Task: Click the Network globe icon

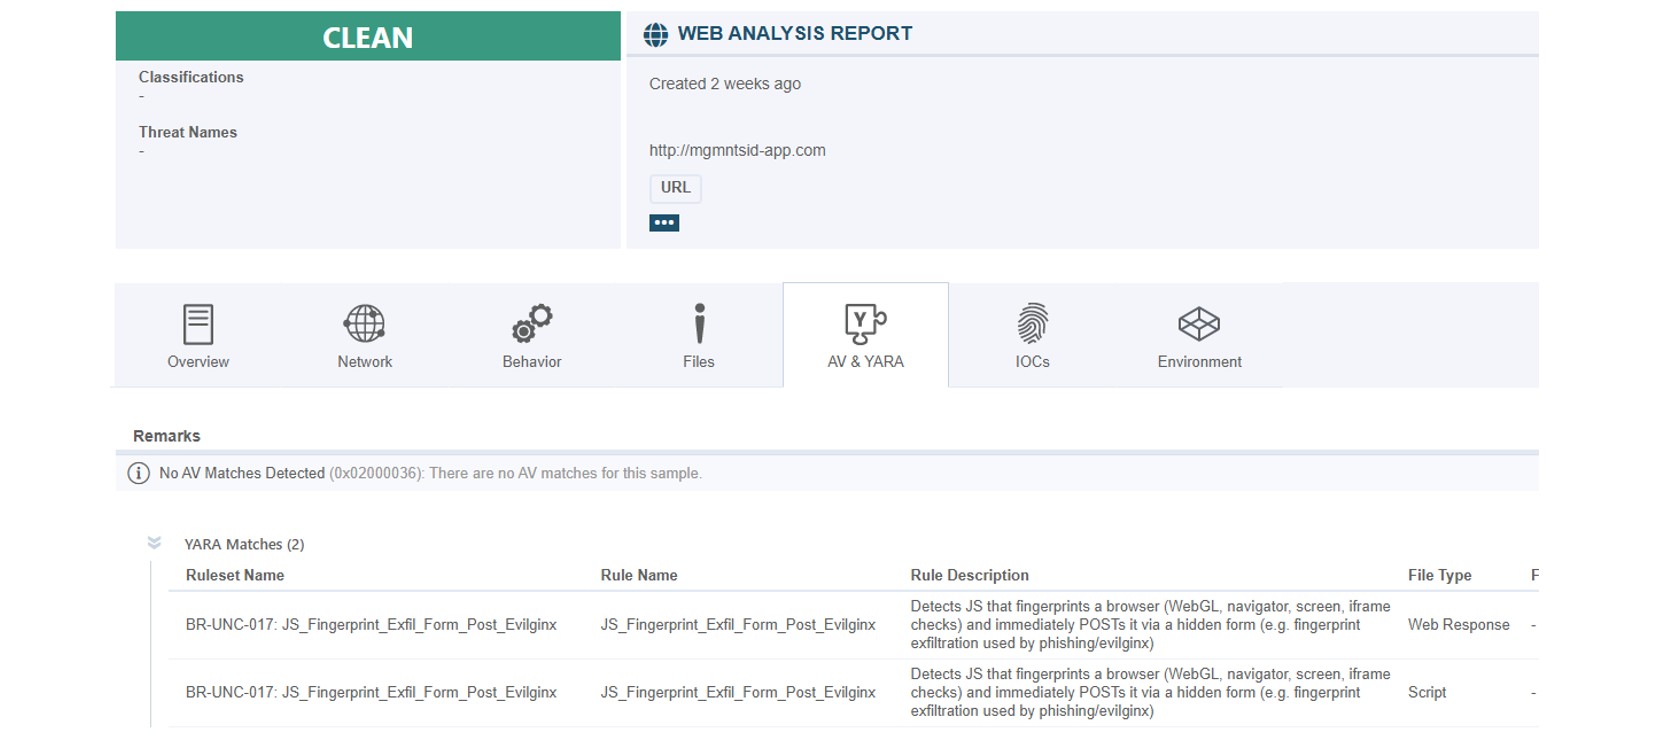Action: [x=364, y=324]
